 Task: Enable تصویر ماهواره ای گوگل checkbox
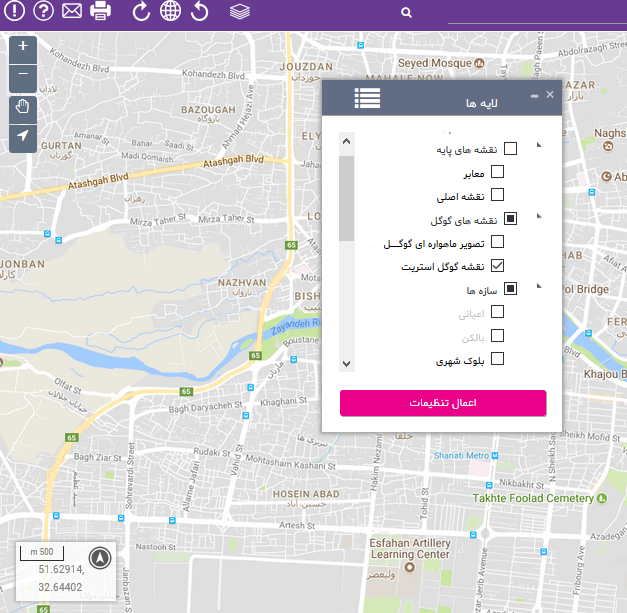point(497,242)
